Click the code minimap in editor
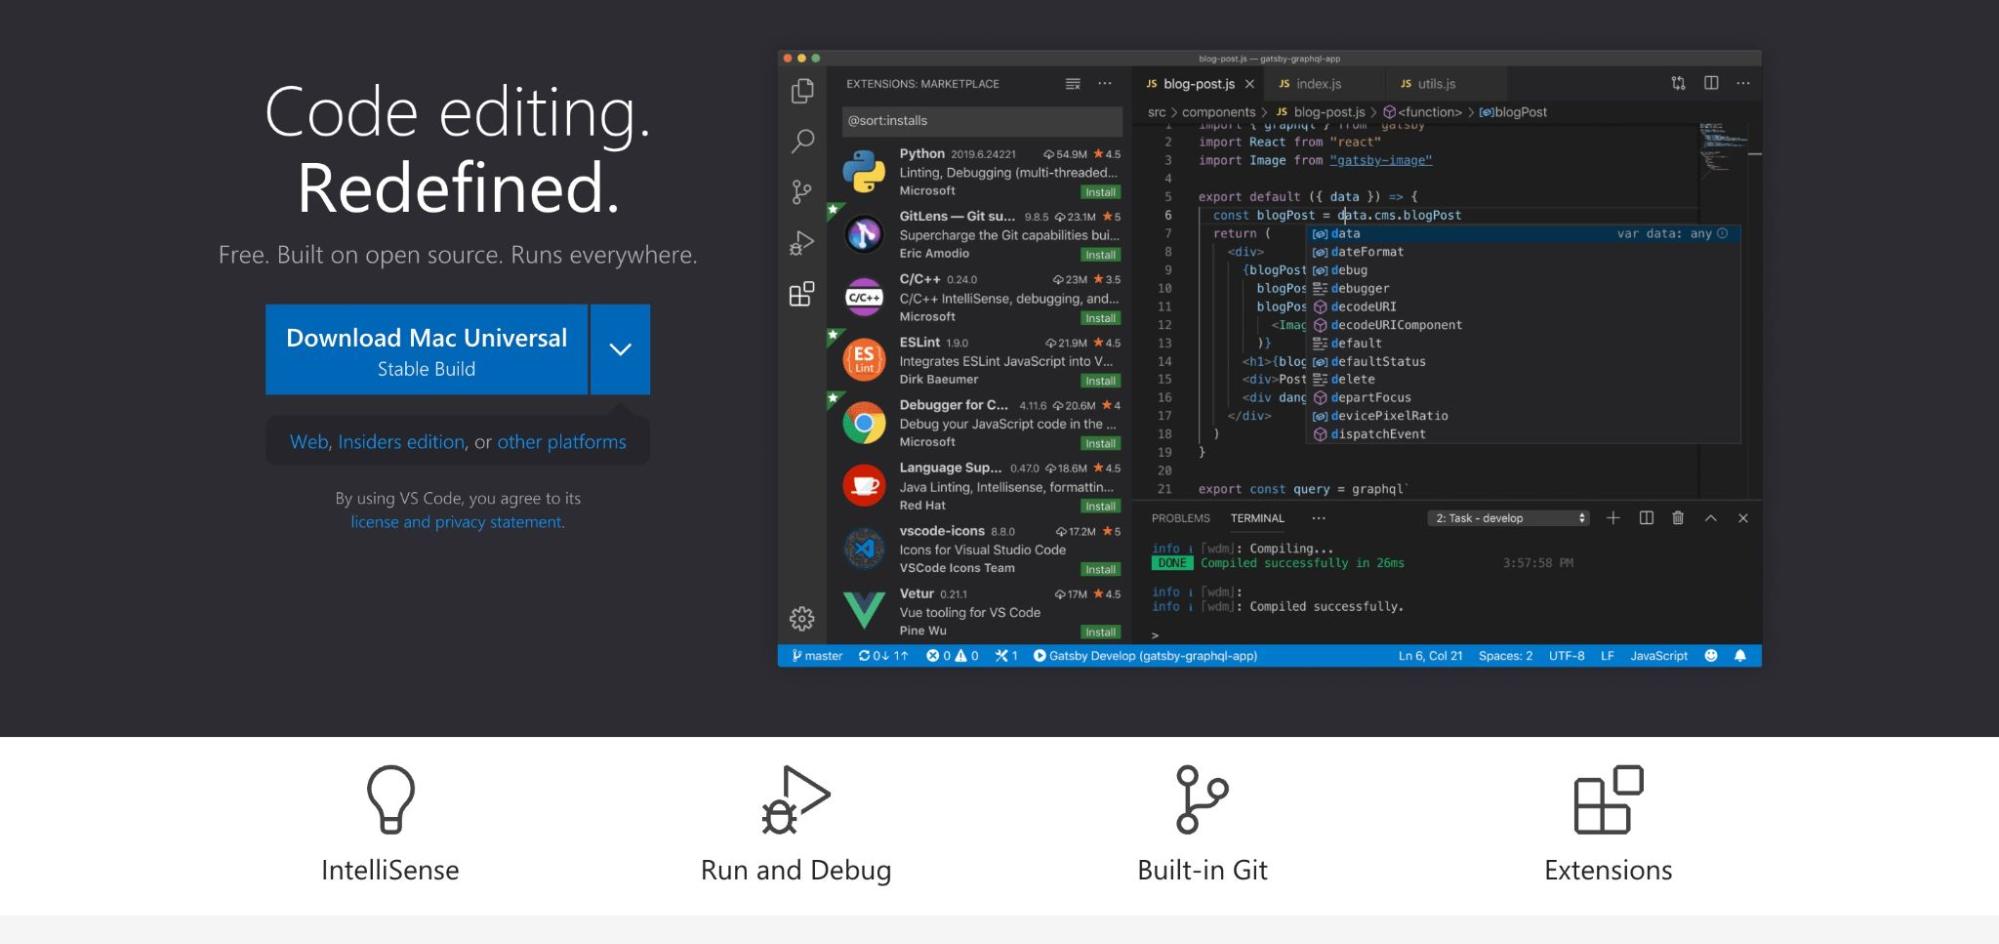This screenshot has height=944, width=1999. [x=1723, y=150]
